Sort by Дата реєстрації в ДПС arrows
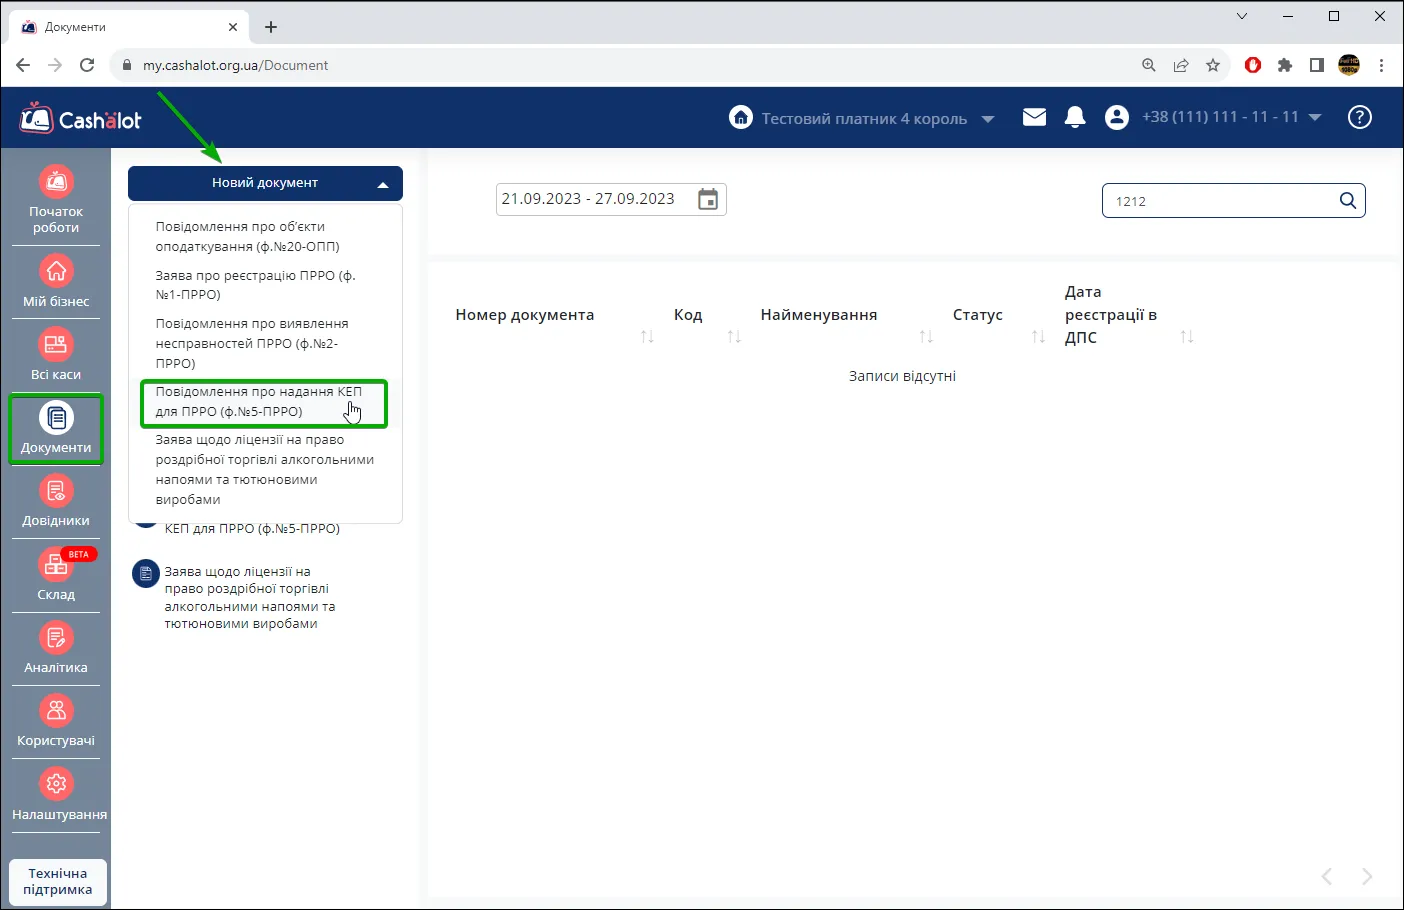The width and height of the screenshot is (1404, 910). coord(1187,337)
